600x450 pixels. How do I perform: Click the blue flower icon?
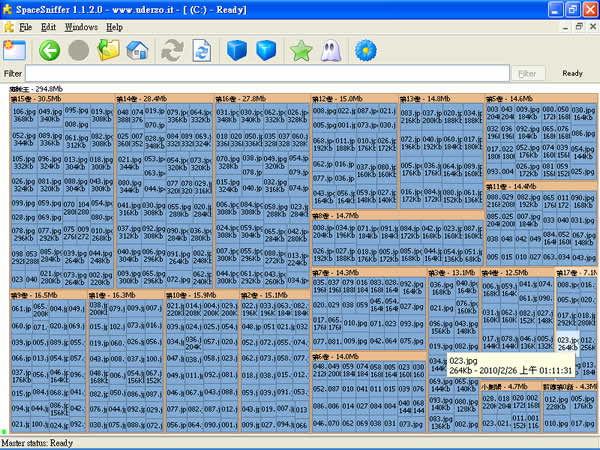click(x=365, y=50)
